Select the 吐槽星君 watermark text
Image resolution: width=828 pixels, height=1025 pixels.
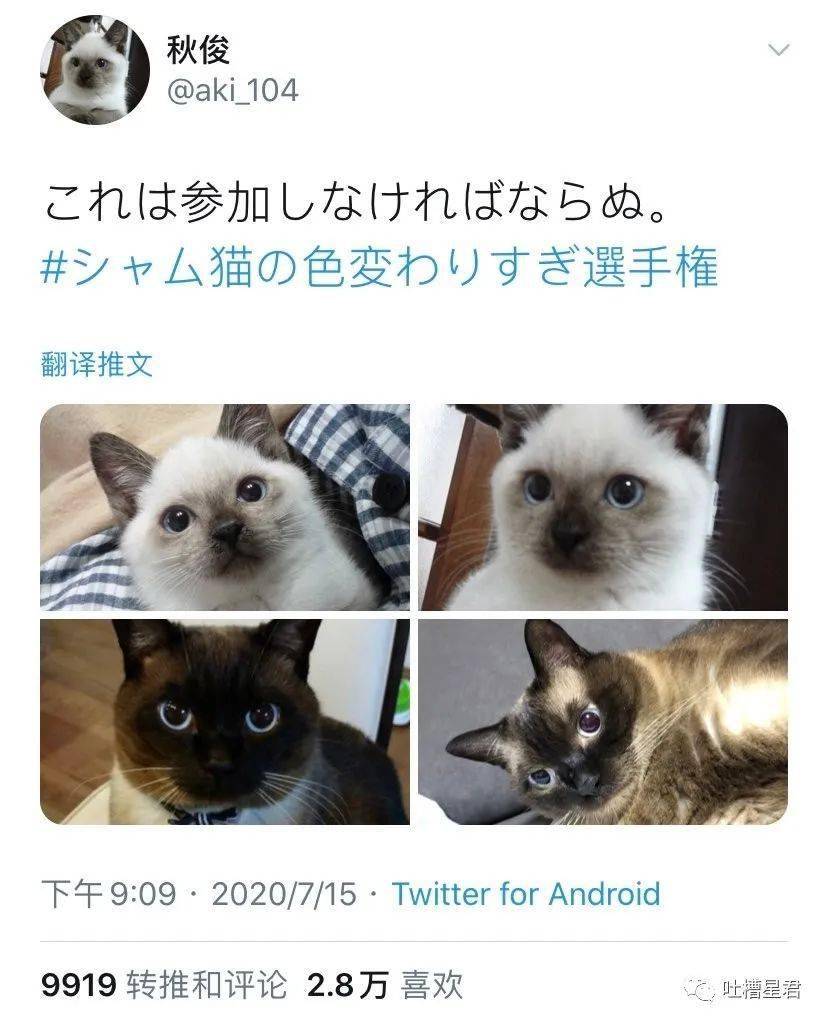click(x=761, y=990)
